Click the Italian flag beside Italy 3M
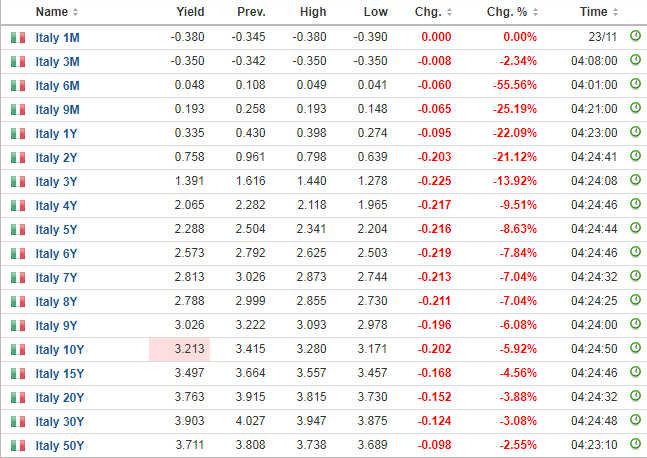Image resolution: width=647 pixels, height=458 pixels. tap(17, 61)
